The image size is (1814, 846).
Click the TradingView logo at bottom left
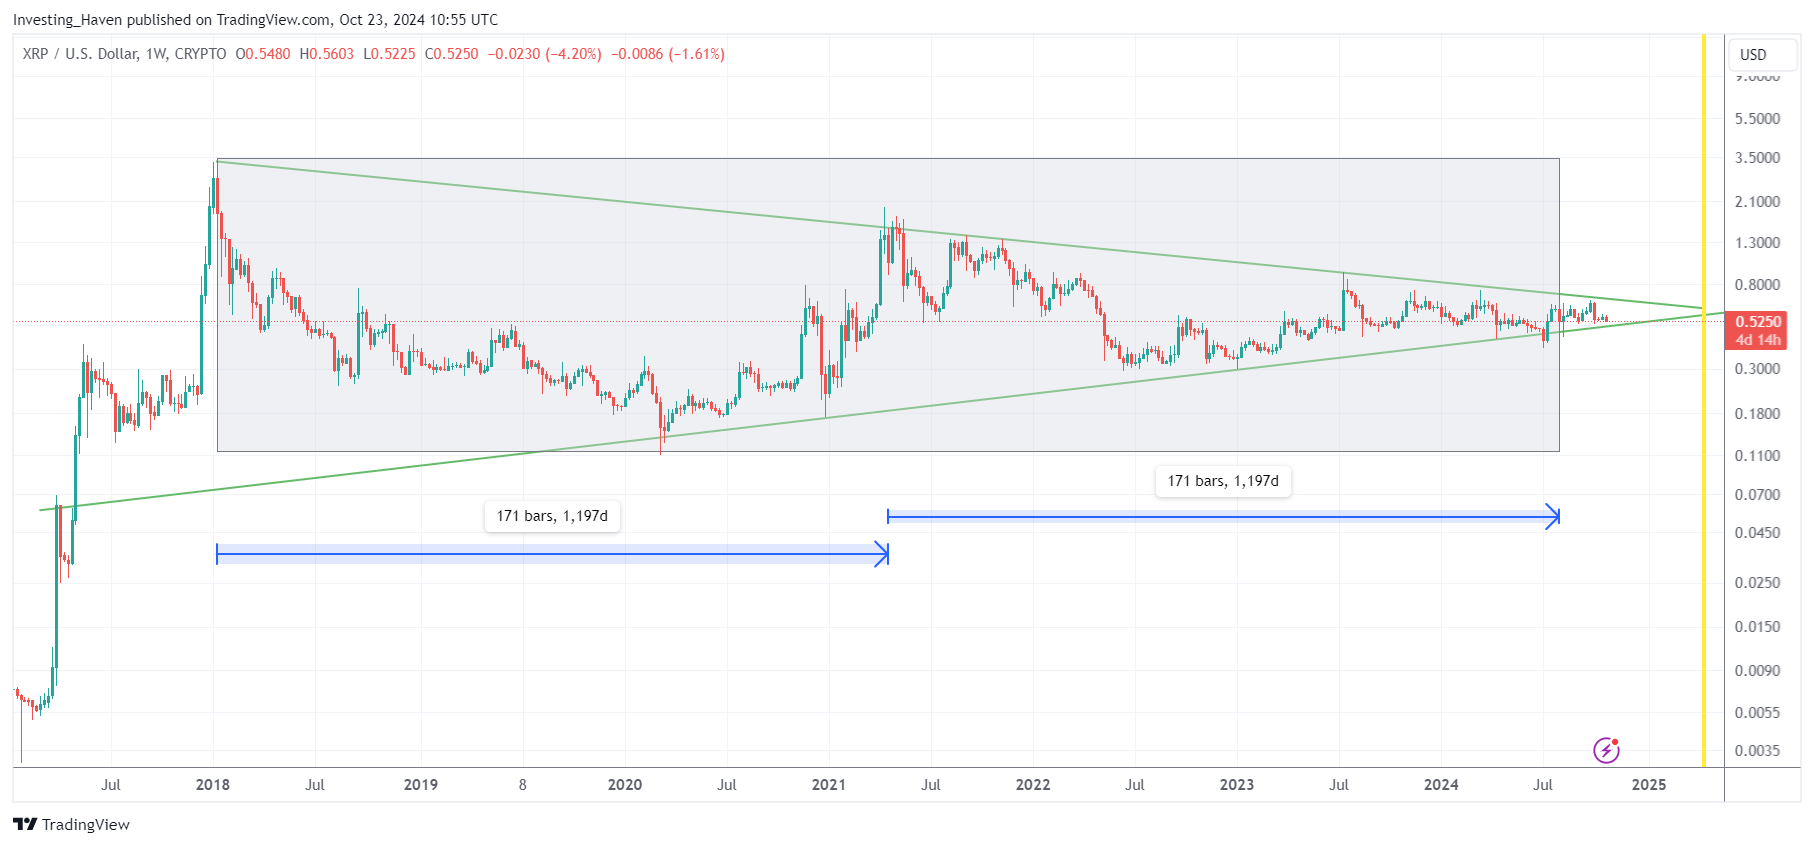pyautogui.click(x=71, y=824)
